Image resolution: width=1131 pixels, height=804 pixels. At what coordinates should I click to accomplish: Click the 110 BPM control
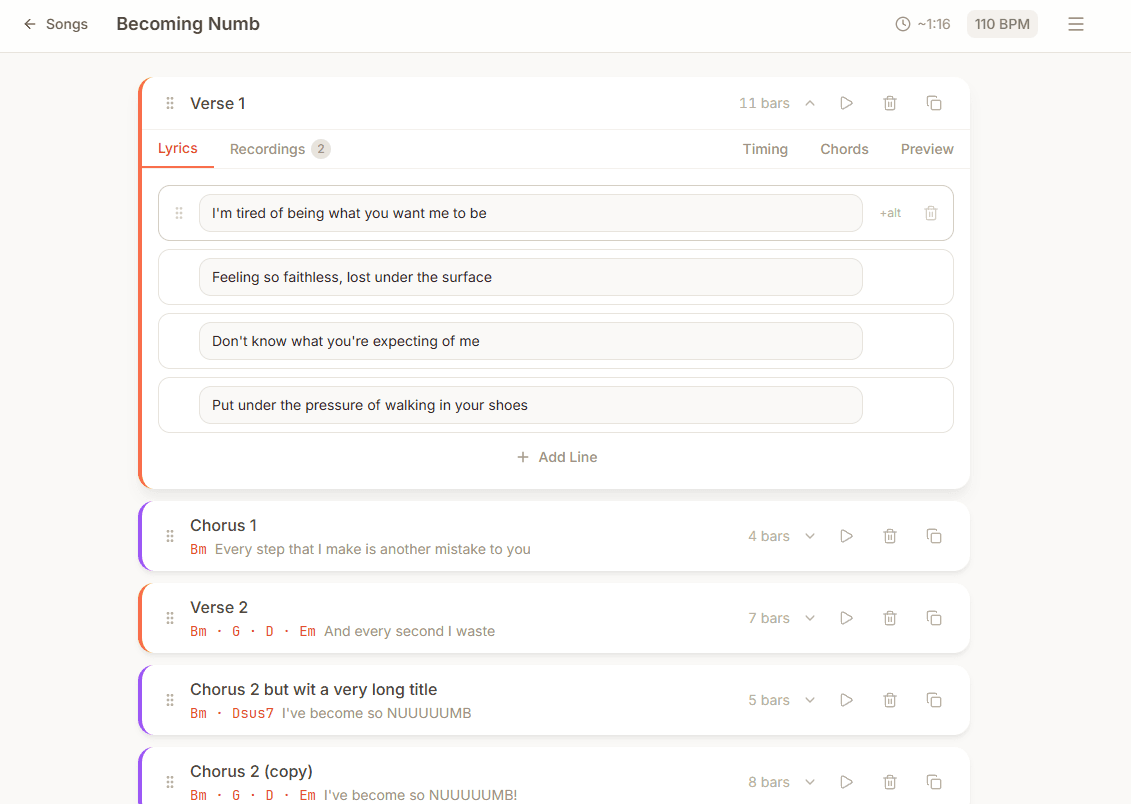pyautogui.click(x=1002, y=23)
